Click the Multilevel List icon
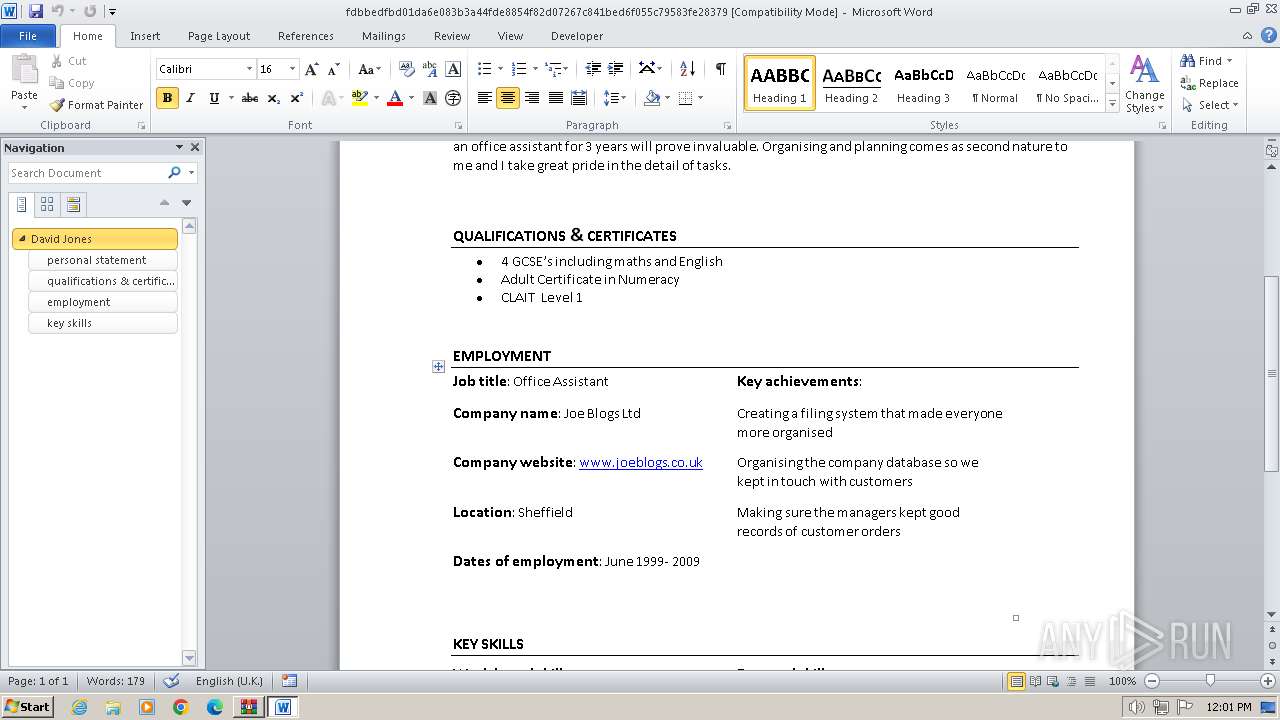The image size is (1280, 720). (553, 69)
